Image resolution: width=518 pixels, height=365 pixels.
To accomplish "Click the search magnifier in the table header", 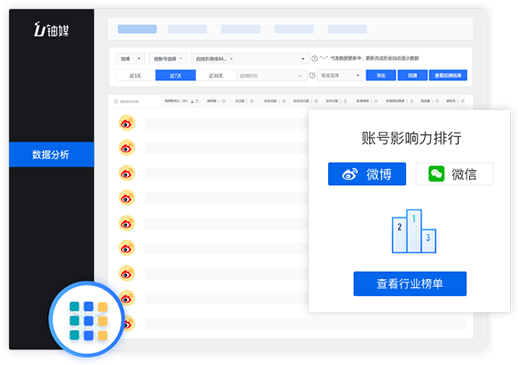I will (116, 102).
